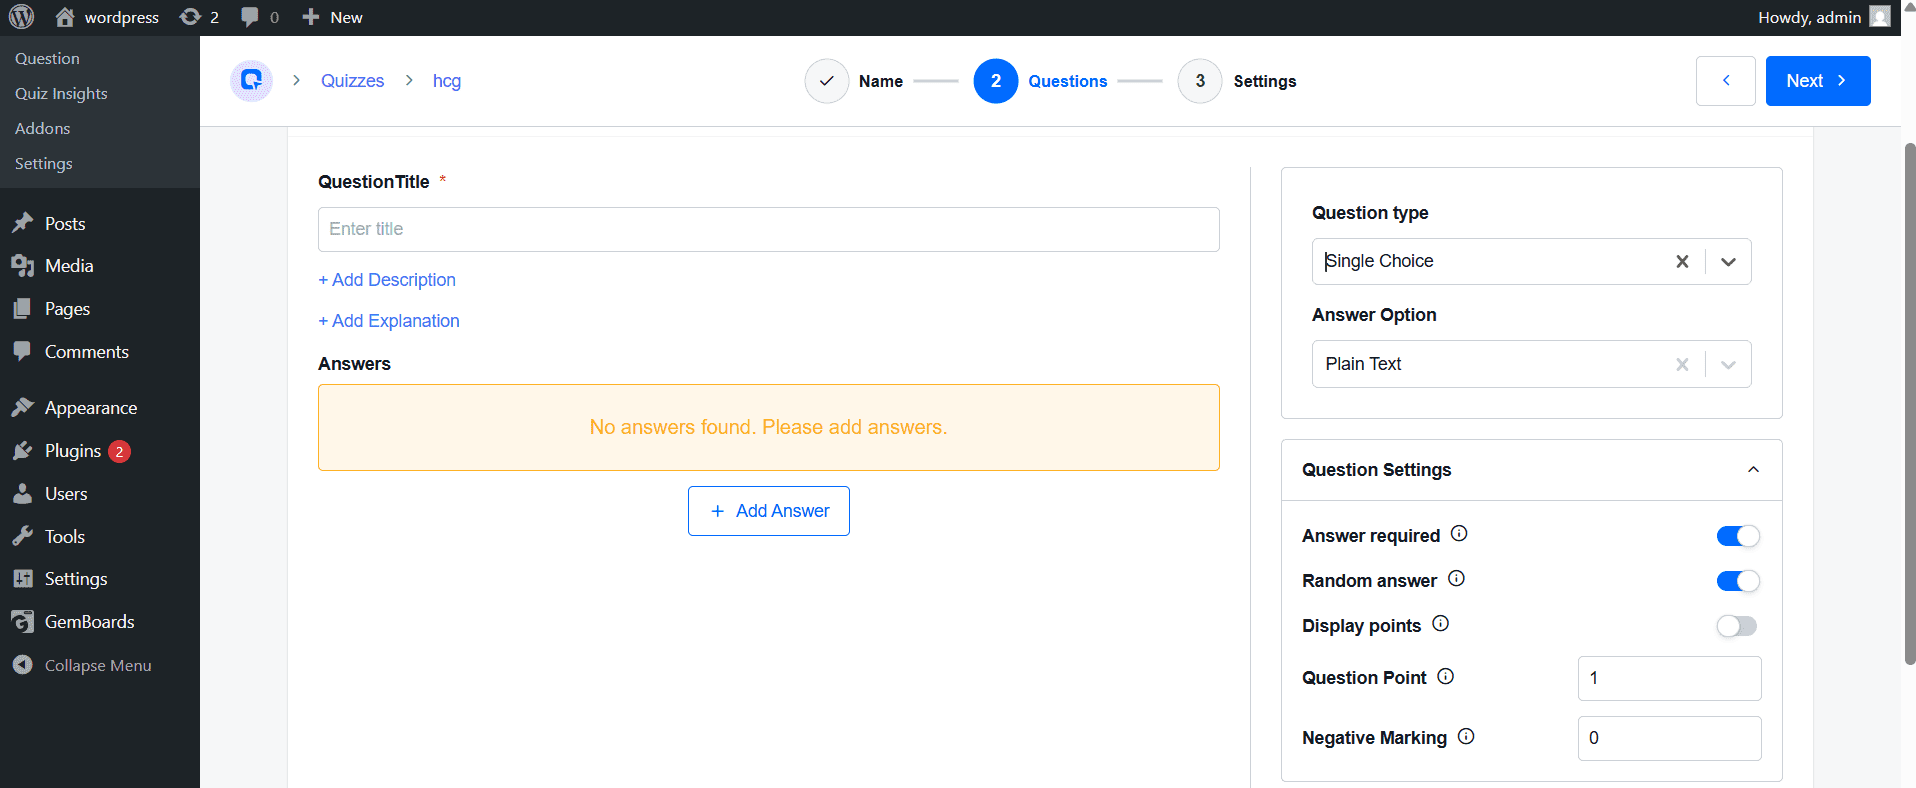Screen dimensions: 1916x788
Task: Open the wordpress site home icon
Action: (x=65, y=17)
